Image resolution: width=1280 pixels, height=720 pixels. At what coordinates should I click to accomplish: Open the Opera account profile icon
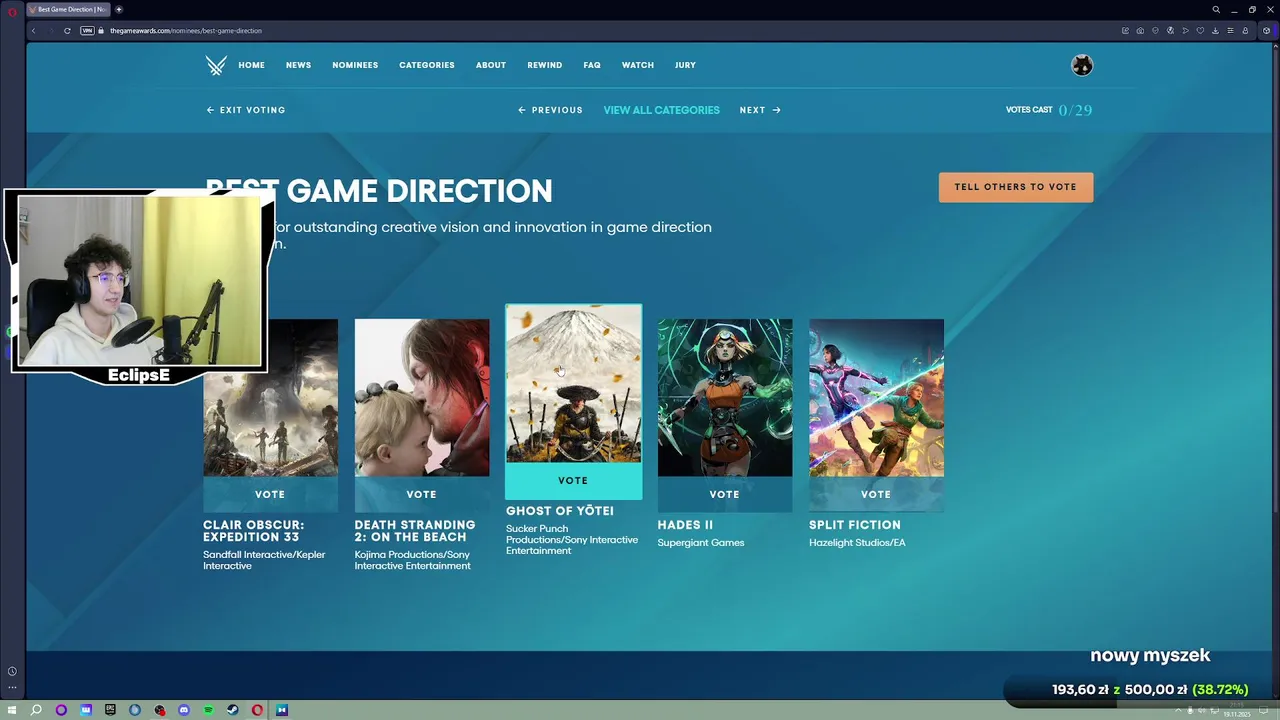click(x=1245, y=31)
